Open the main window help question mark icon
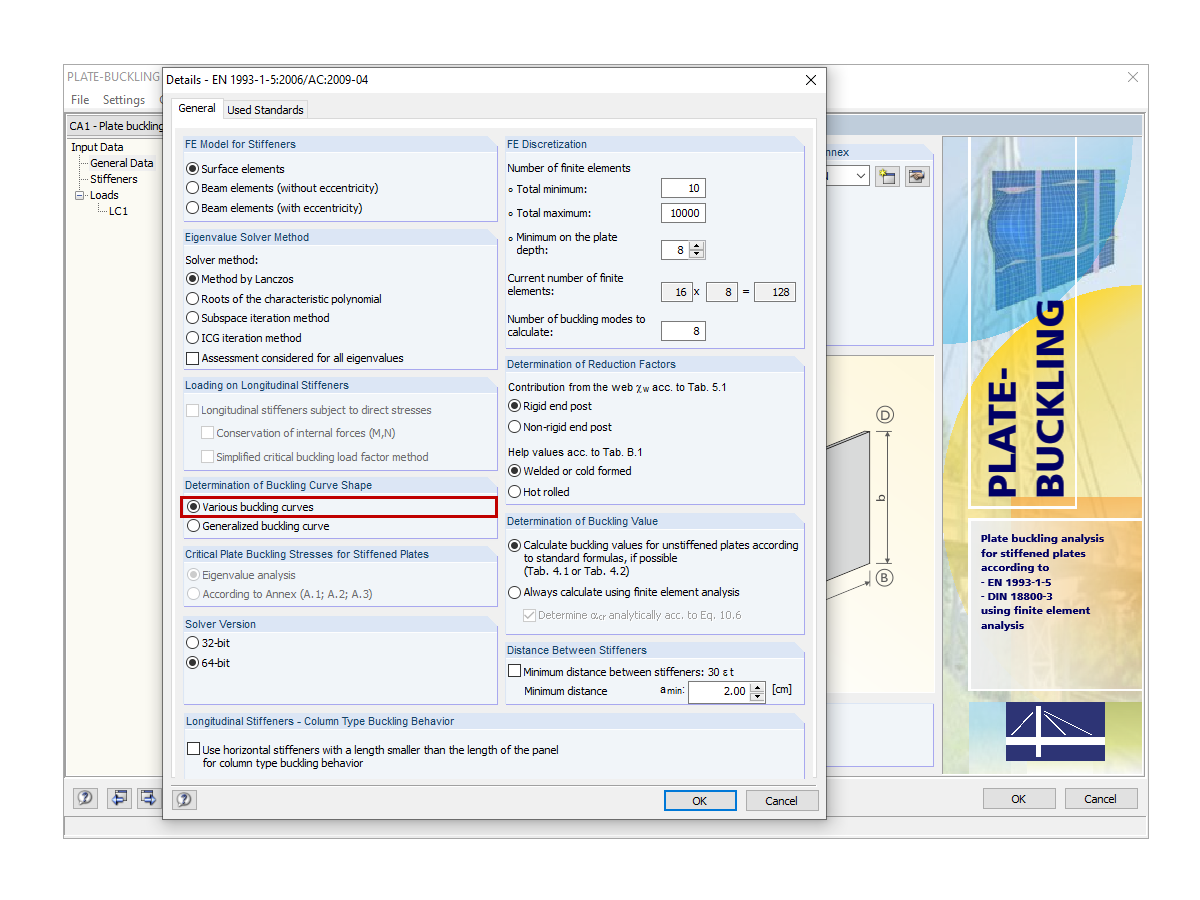 pyautogui.click(x=85, y=798)
